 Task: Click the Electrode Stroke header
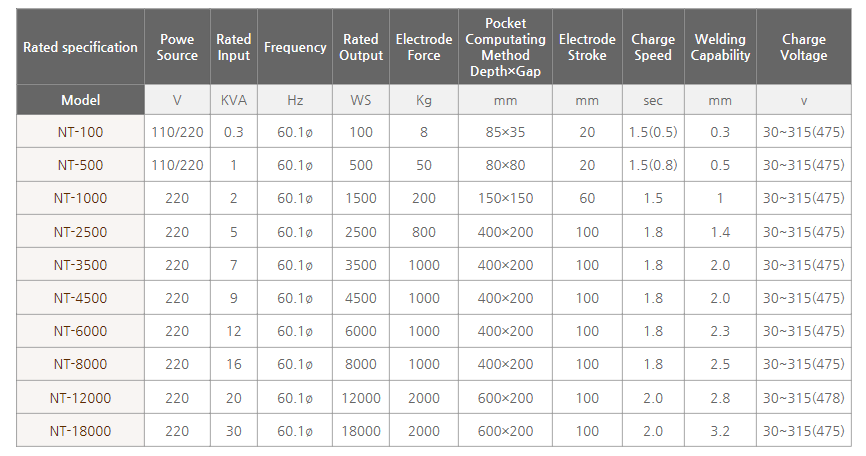pos(587,47)
